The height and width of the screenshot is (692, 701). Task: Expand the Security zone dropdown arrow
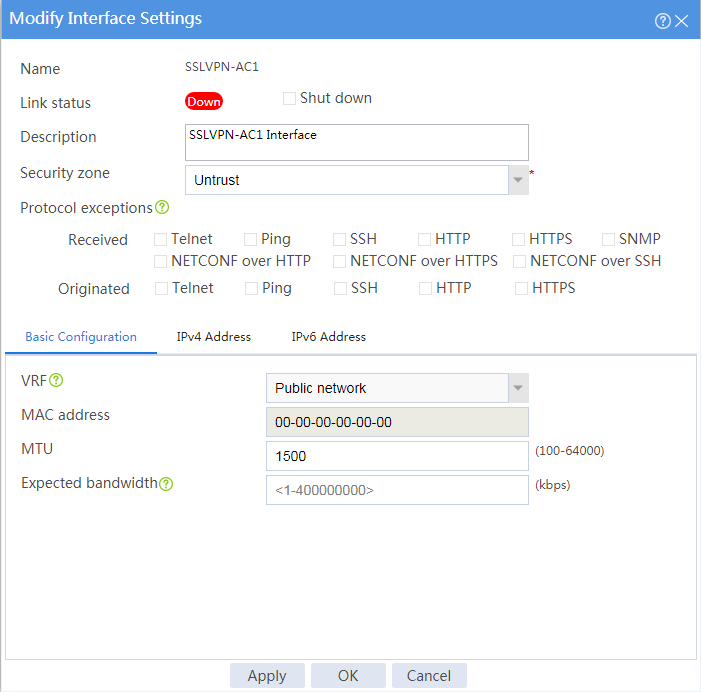[518, 180]
